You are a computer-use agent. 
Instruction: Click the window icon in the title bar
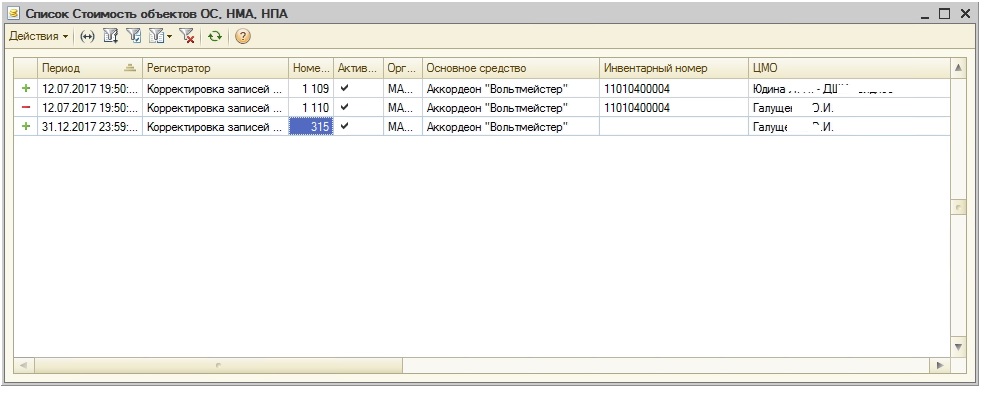click(13, 13)
